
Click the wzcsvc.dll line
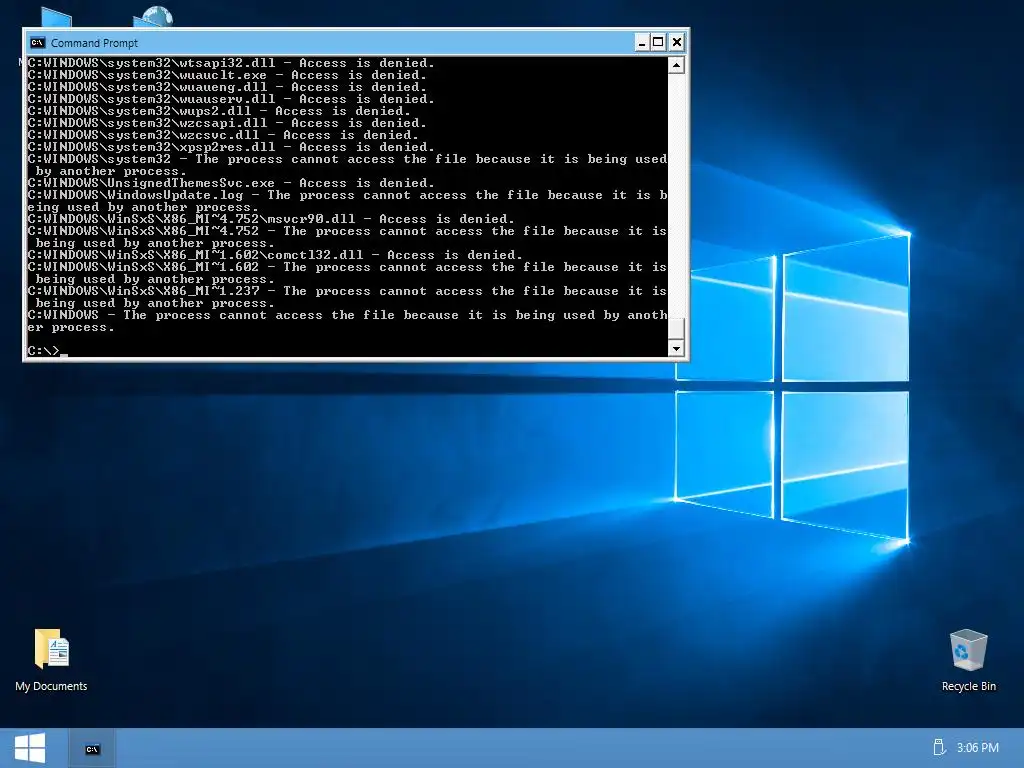click(x=223, y=135)
